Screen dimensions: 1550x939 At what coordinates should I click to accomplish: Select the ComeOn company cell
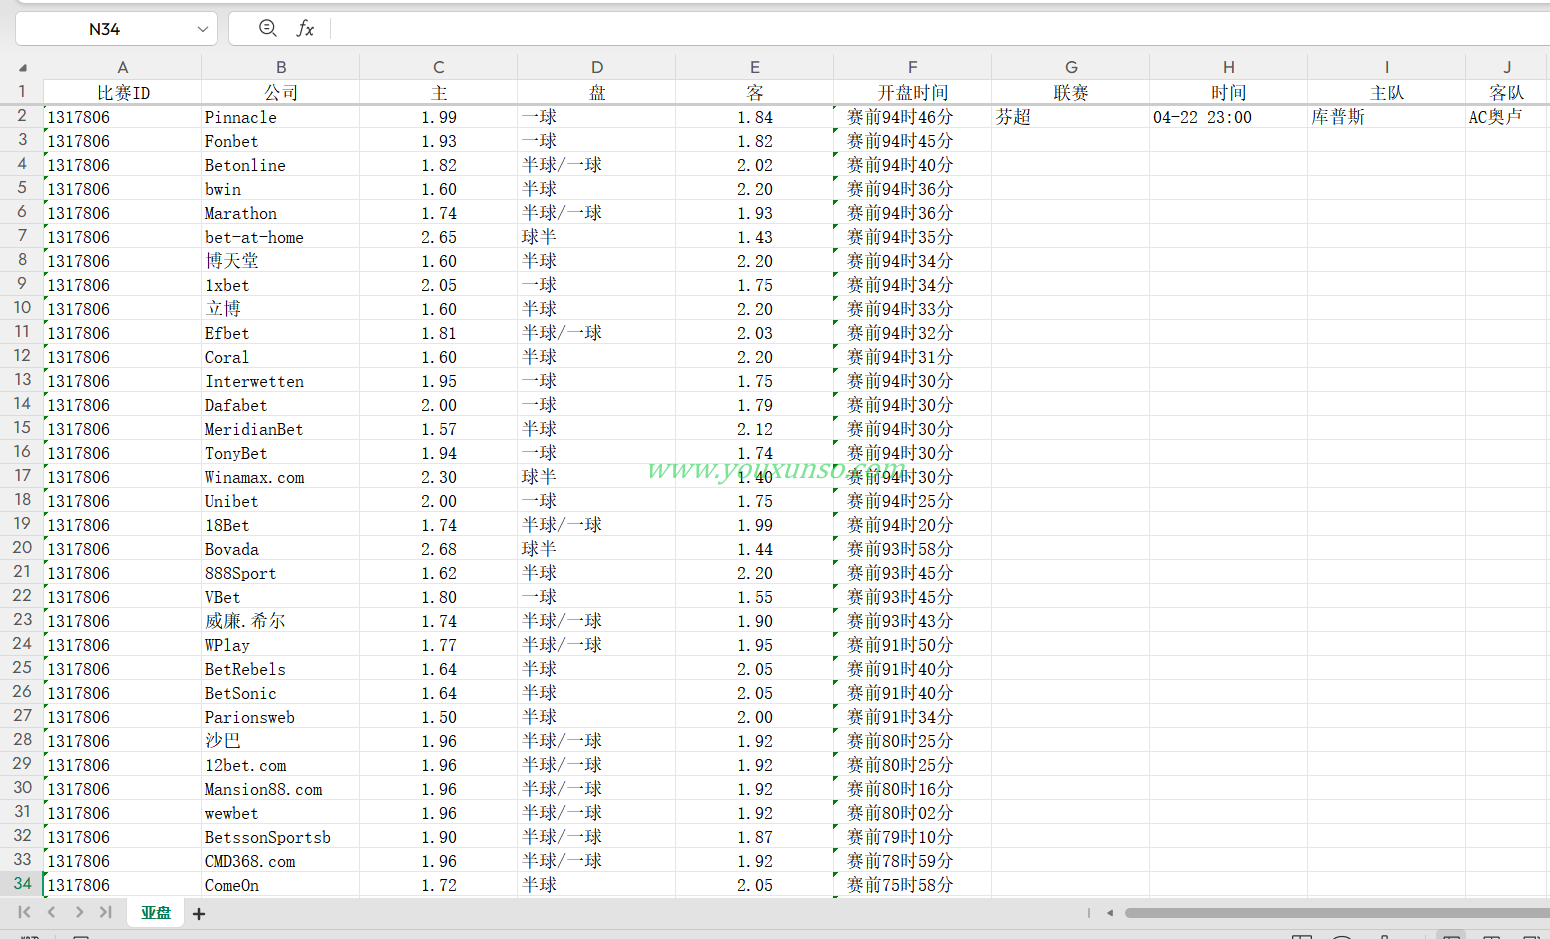(x=281, y=885)
